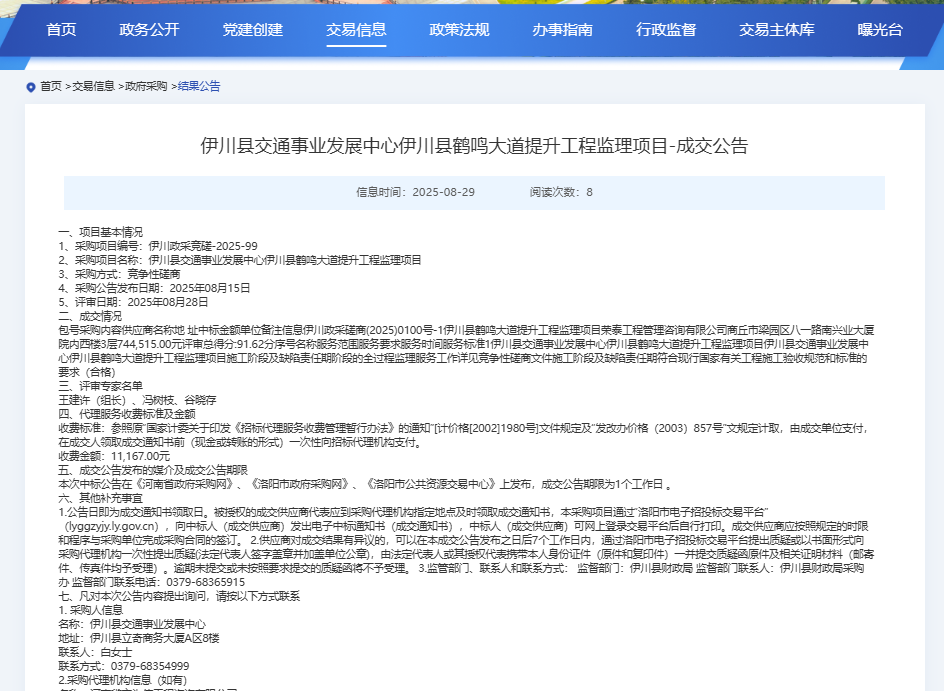Click the expert names line starting 王建许
Viewport: 944px width, 691px height.
(137, 400)
